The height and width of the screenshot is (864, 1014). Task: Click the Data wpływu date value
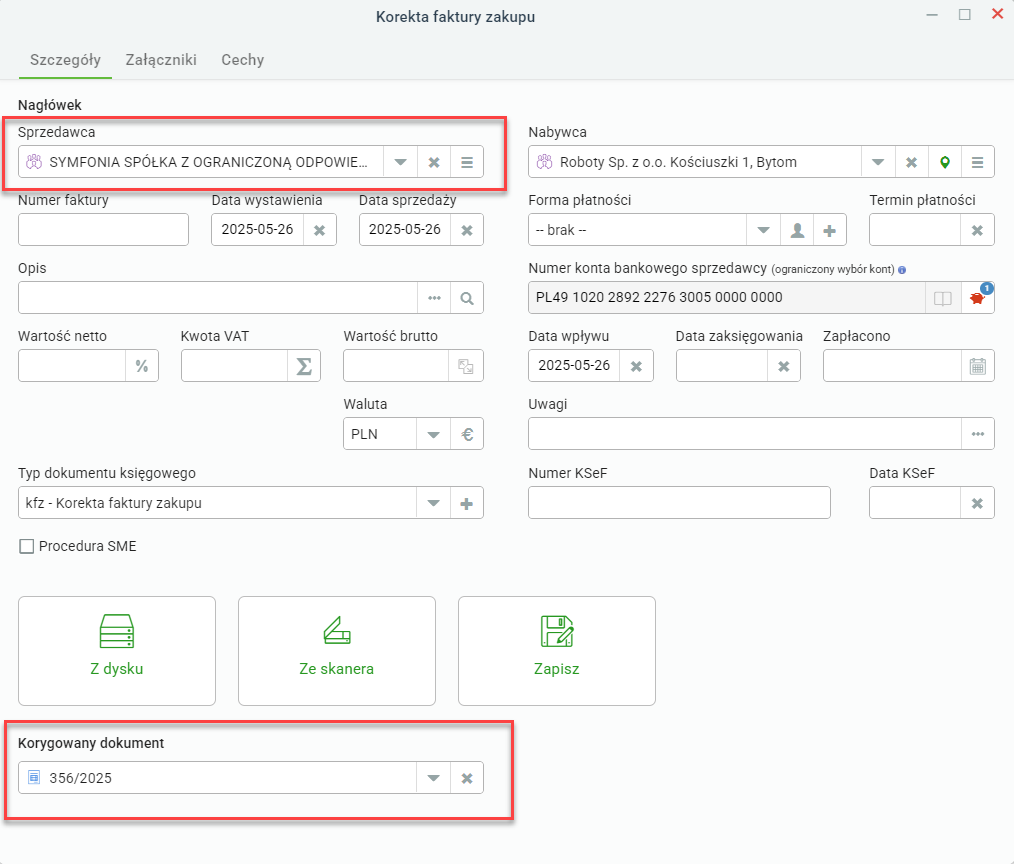[574, 365]
